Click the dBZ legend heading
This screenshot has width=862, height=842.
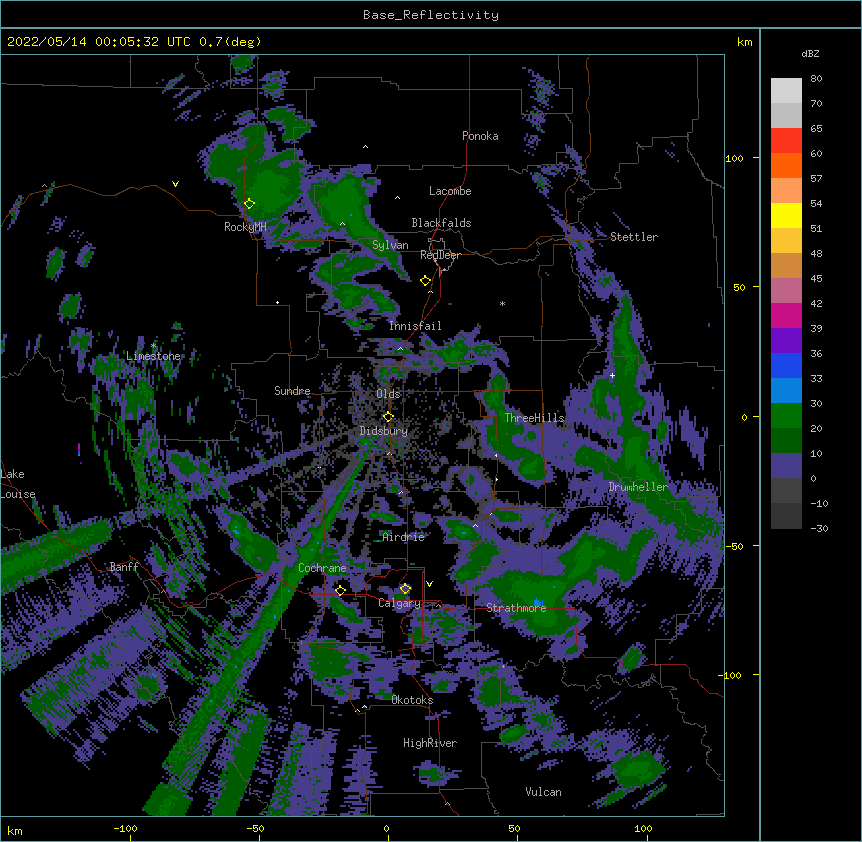tap(810, 54)
